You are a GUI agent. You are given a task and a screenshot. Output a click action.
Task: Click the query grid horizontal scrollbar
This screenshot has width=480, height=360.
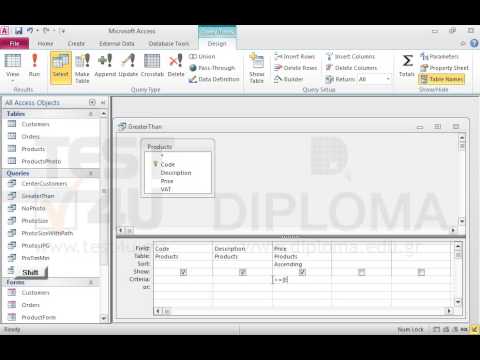[304, 311]
